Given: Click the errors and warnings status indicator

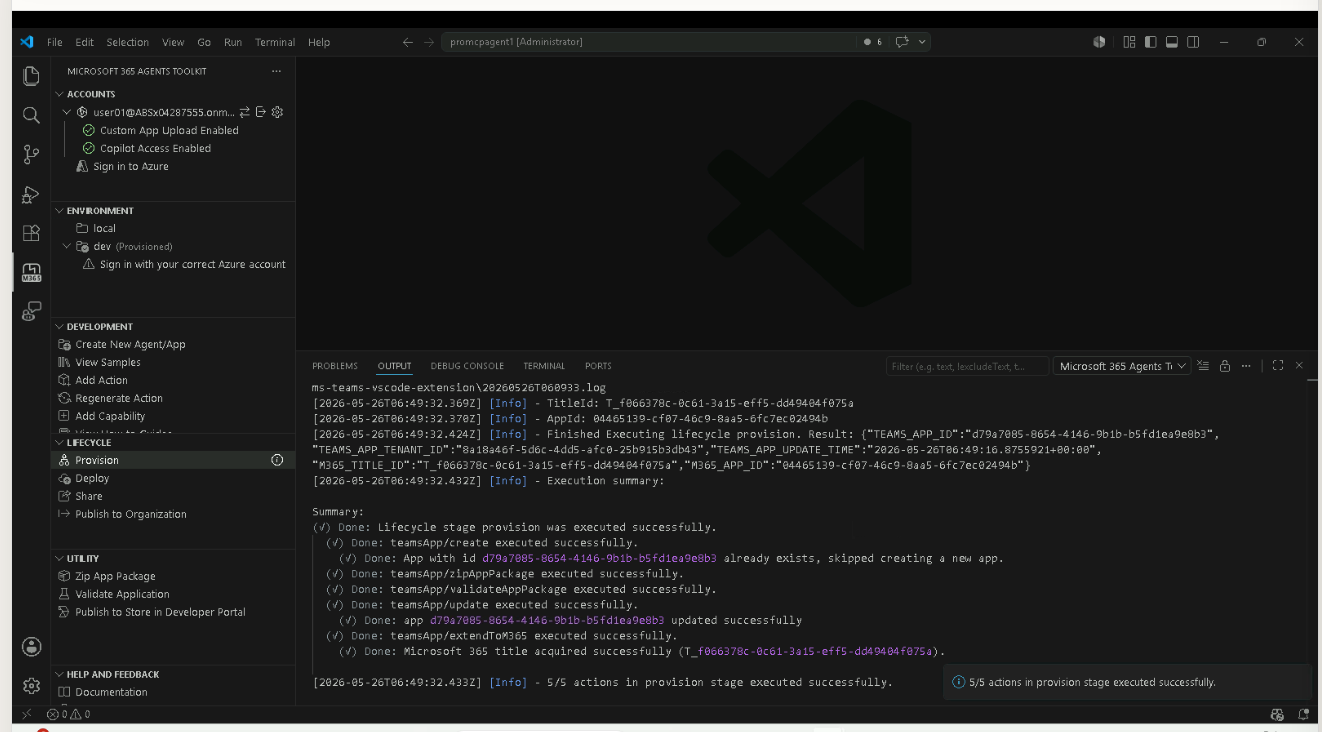Looking at the screenshot, I should pos(68,714).
